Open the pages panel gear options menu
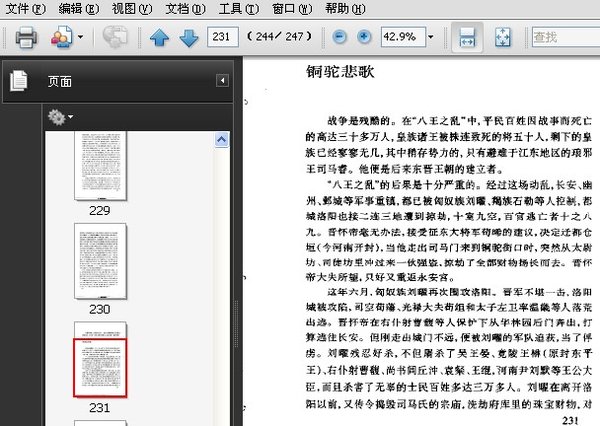This screenshot has width=600, height=426. (60, 118)
